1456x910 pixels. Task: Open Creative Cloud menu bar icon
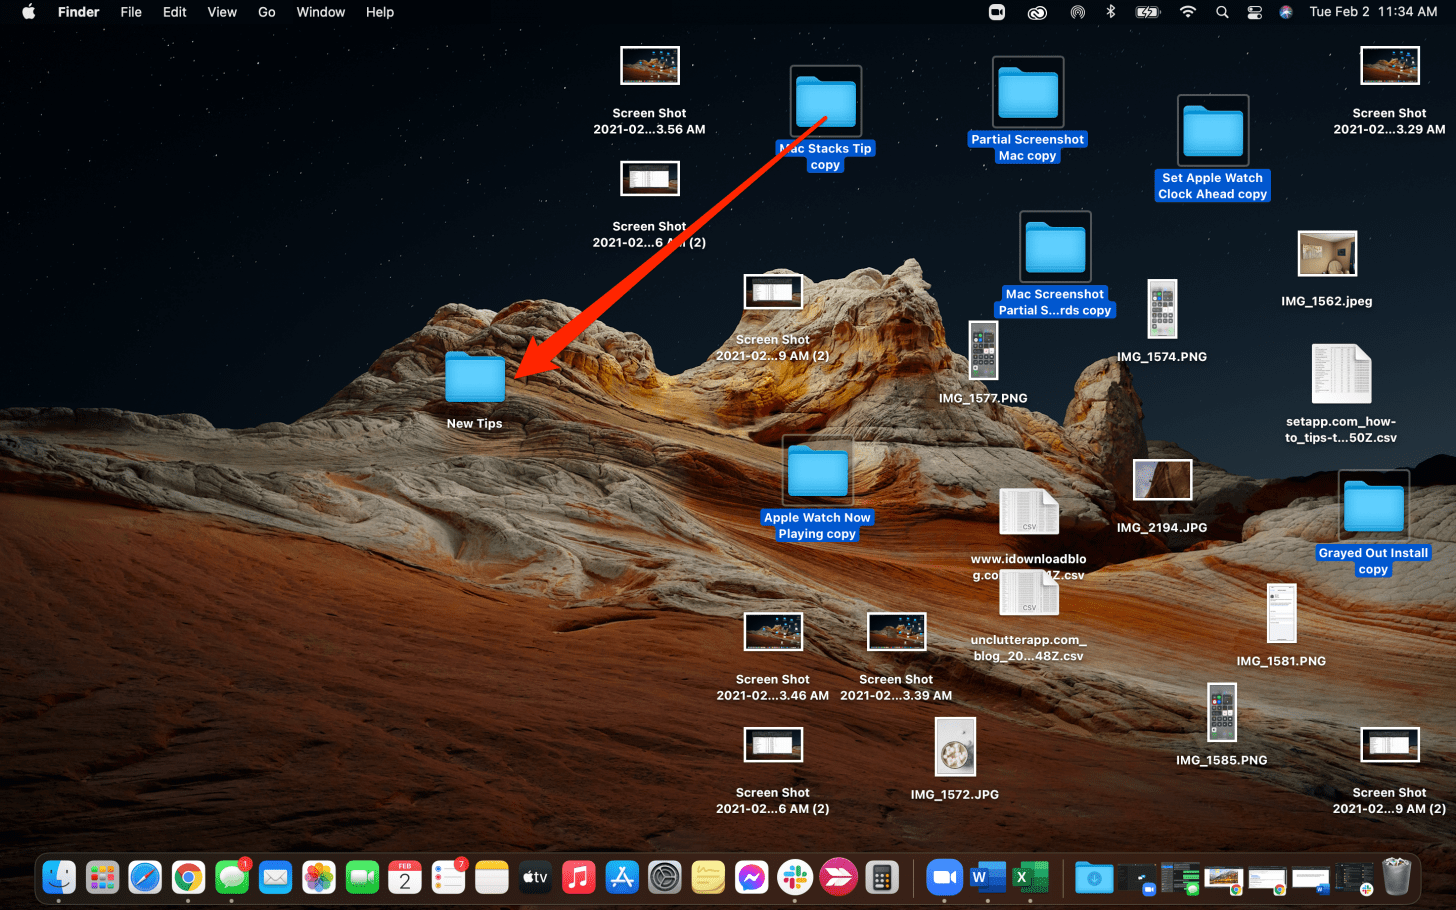(x=1037, y=12)
